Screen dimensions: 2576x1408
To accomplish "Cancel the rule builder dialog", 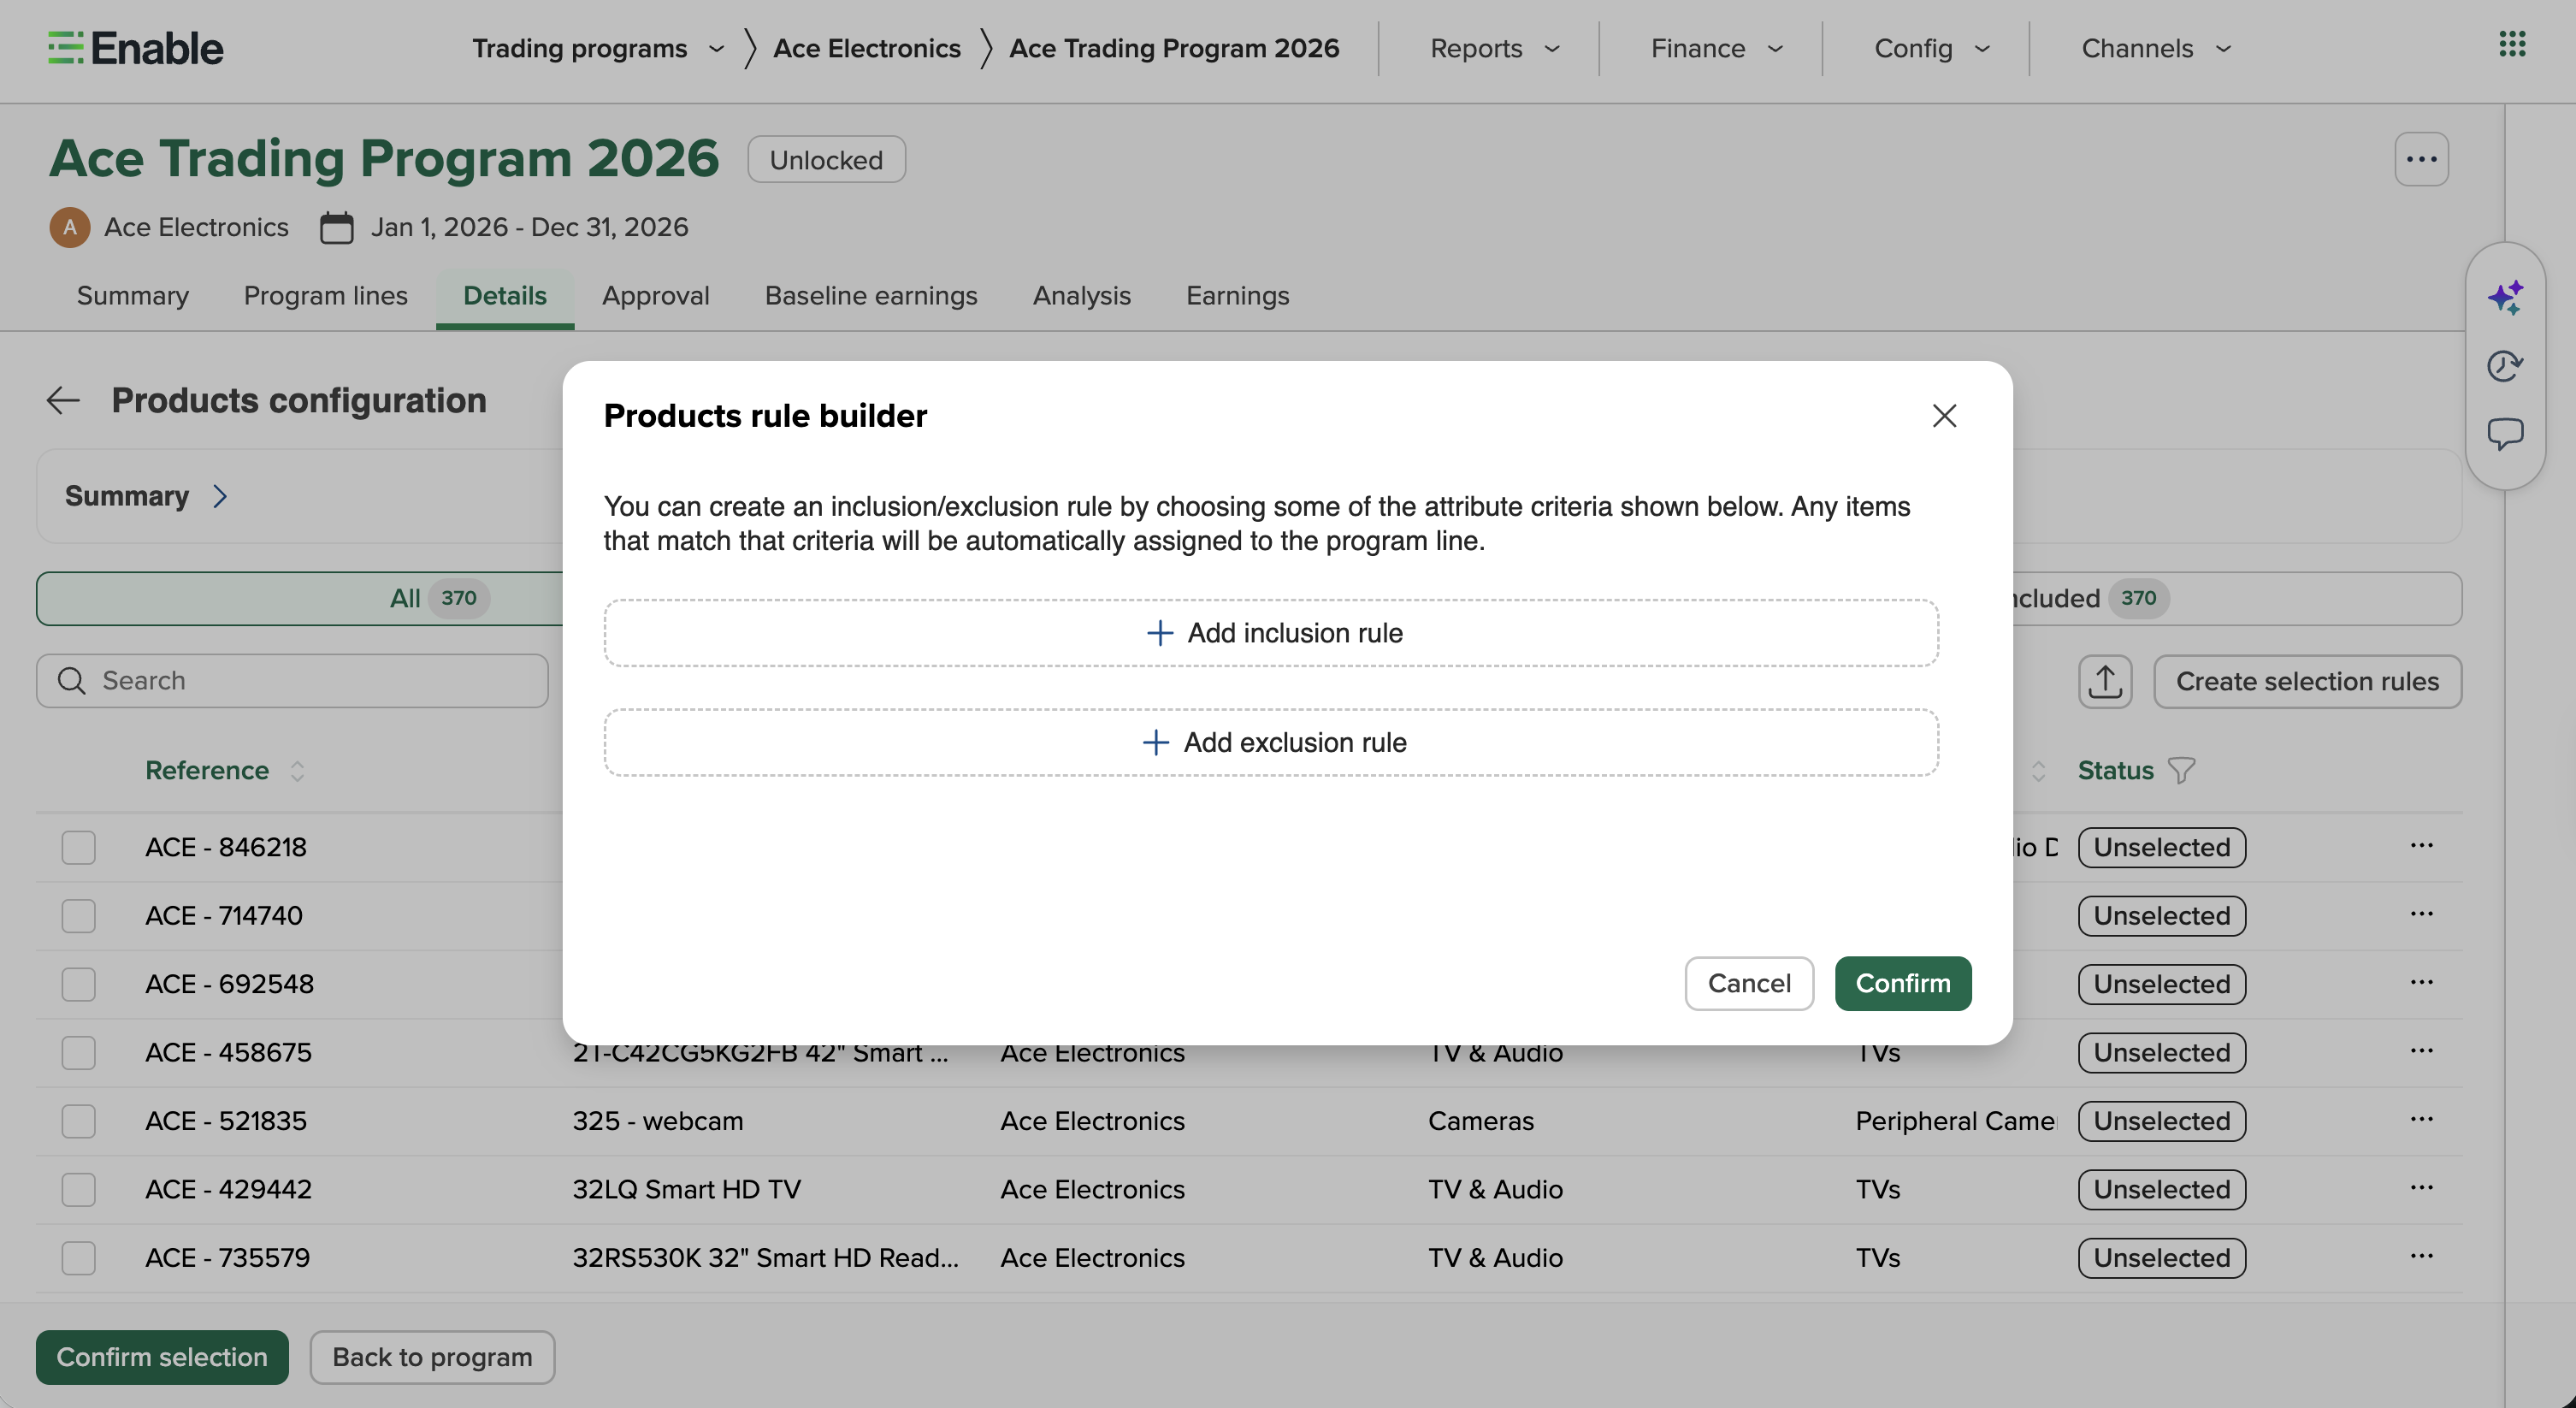I will point(1748,983).
